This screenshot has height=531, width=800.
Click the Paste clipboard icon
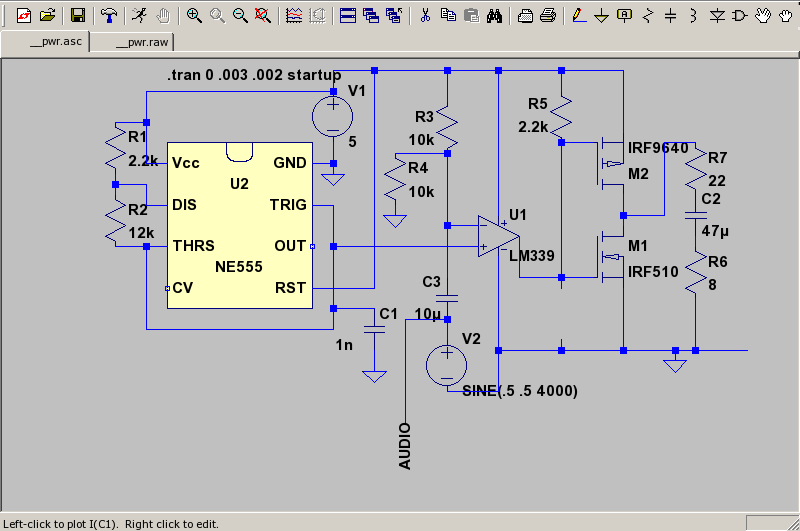(471, 16)
